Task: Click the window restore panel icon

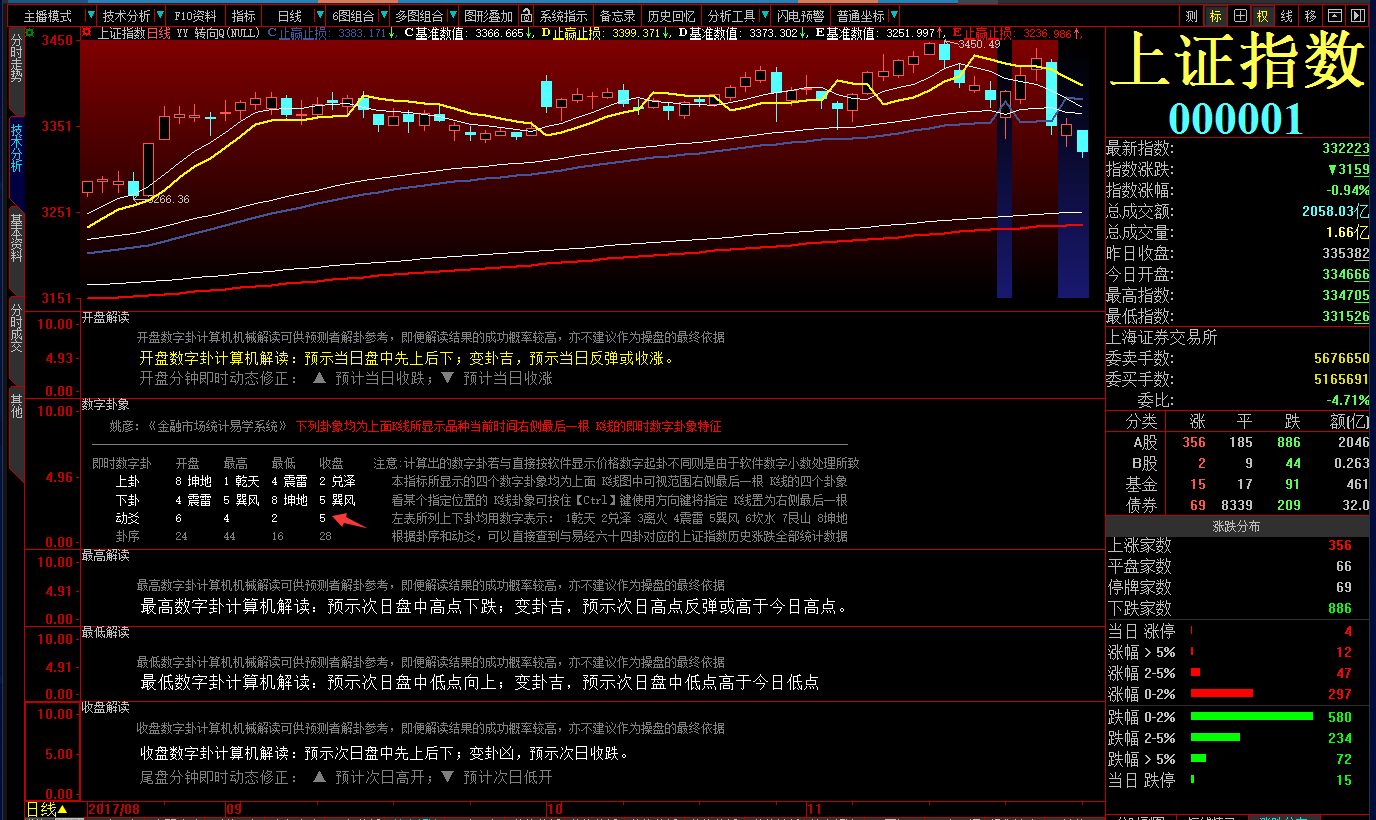Action: pos(1334,16)
